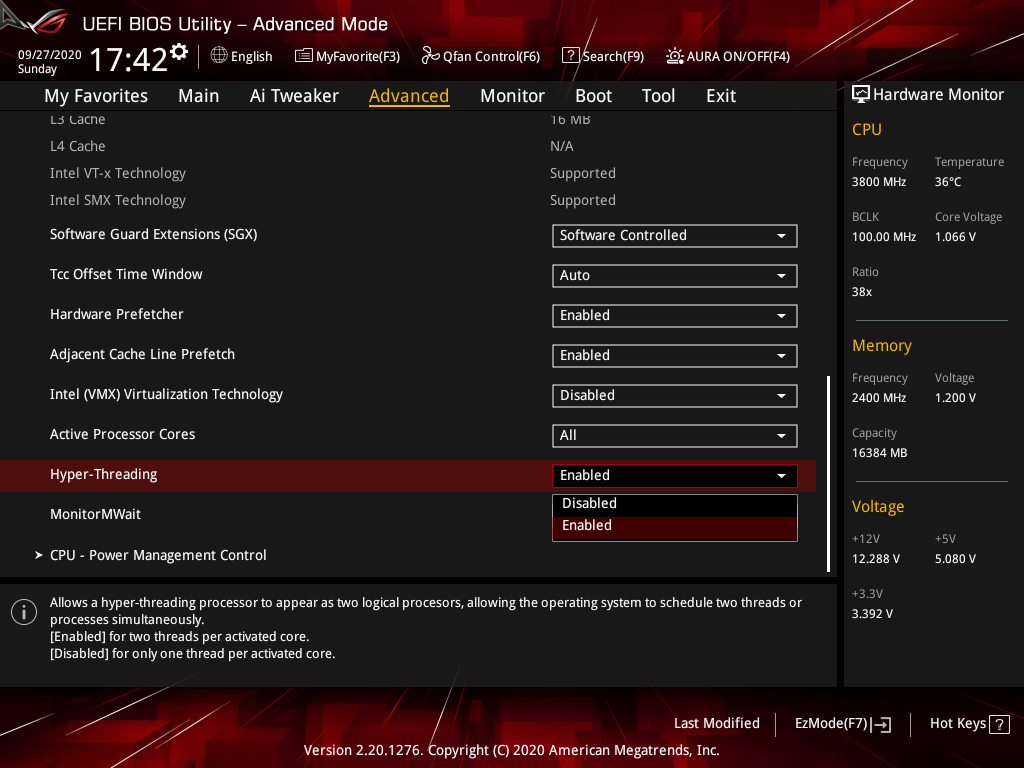Click the info icon beside the help description
This screenshot has height=768, width=1024.
click(x=24, y=612)
